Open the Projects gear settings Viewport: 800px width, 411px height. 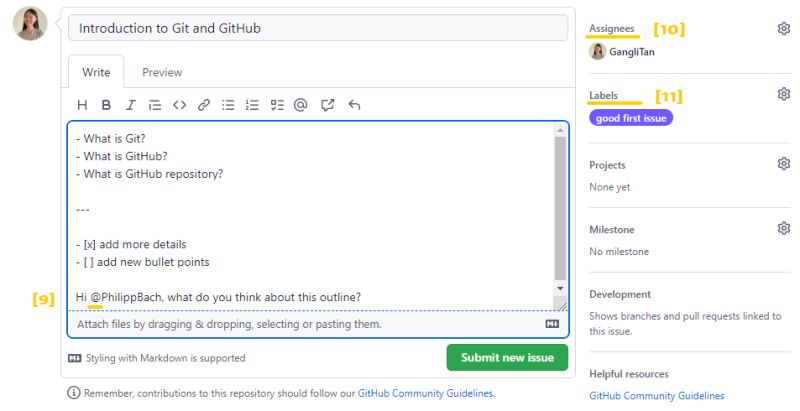(784, 164)
